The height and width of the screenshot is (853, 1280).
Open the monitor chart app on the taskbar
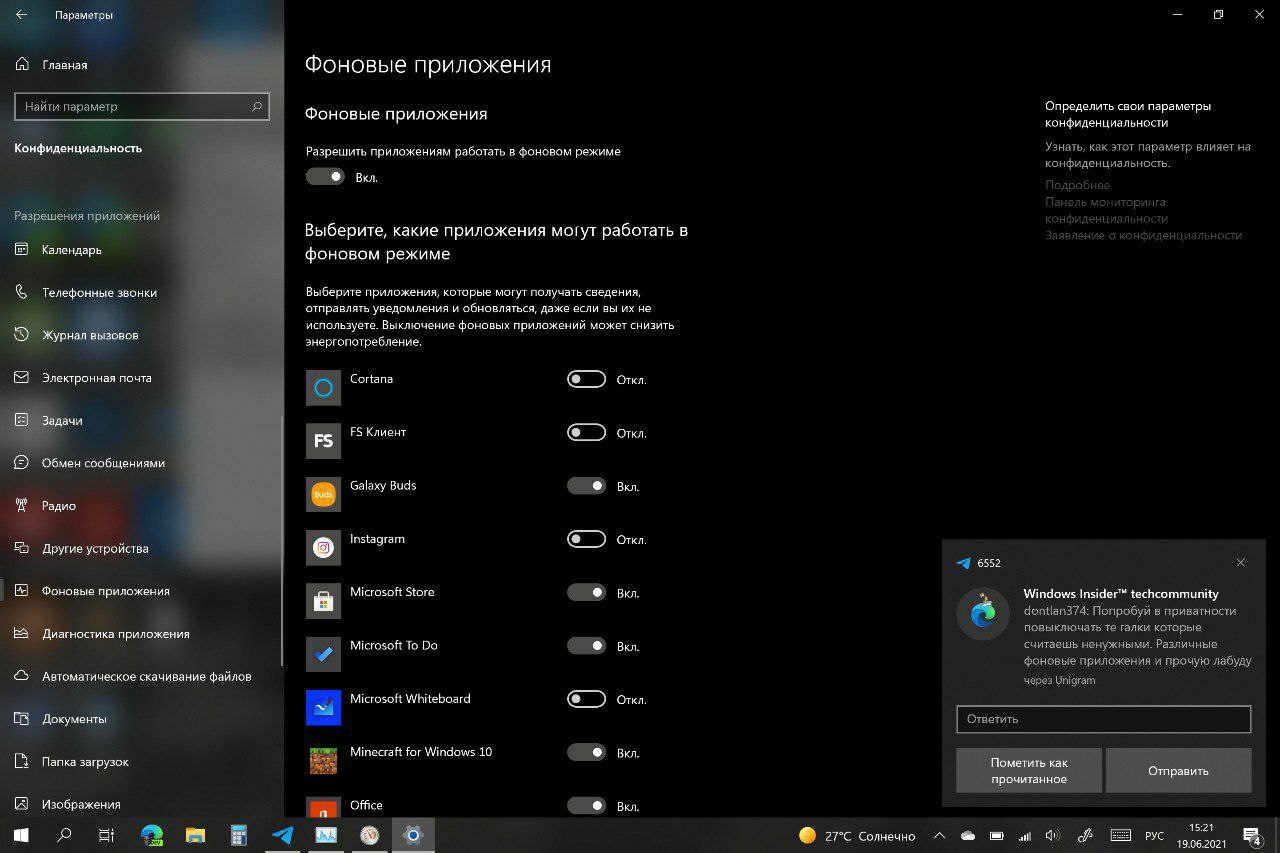(326, 835)
